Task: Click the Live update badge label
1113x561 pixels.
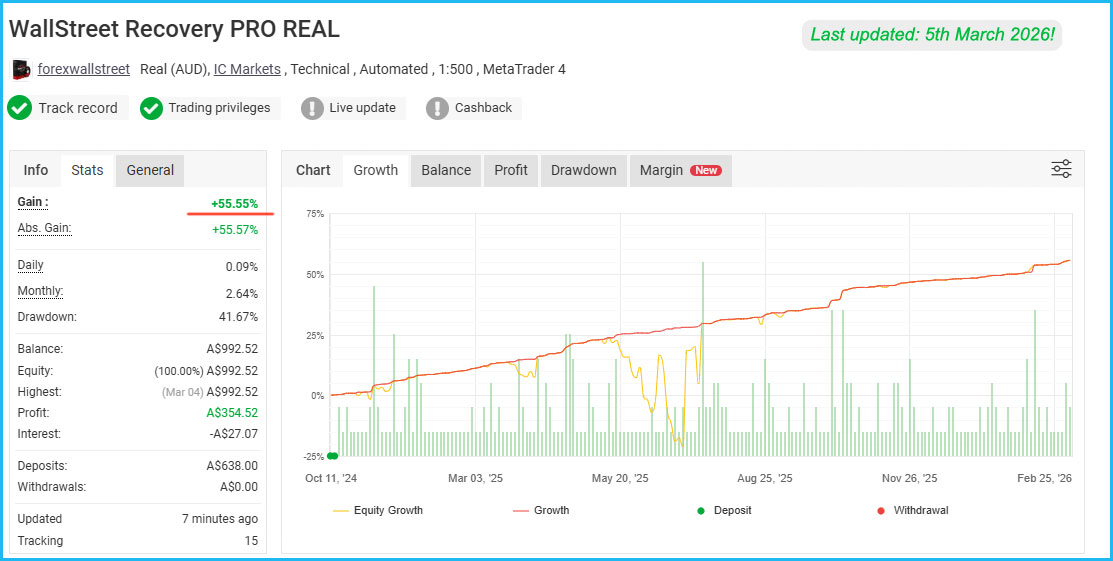Action: click(363, 108)
